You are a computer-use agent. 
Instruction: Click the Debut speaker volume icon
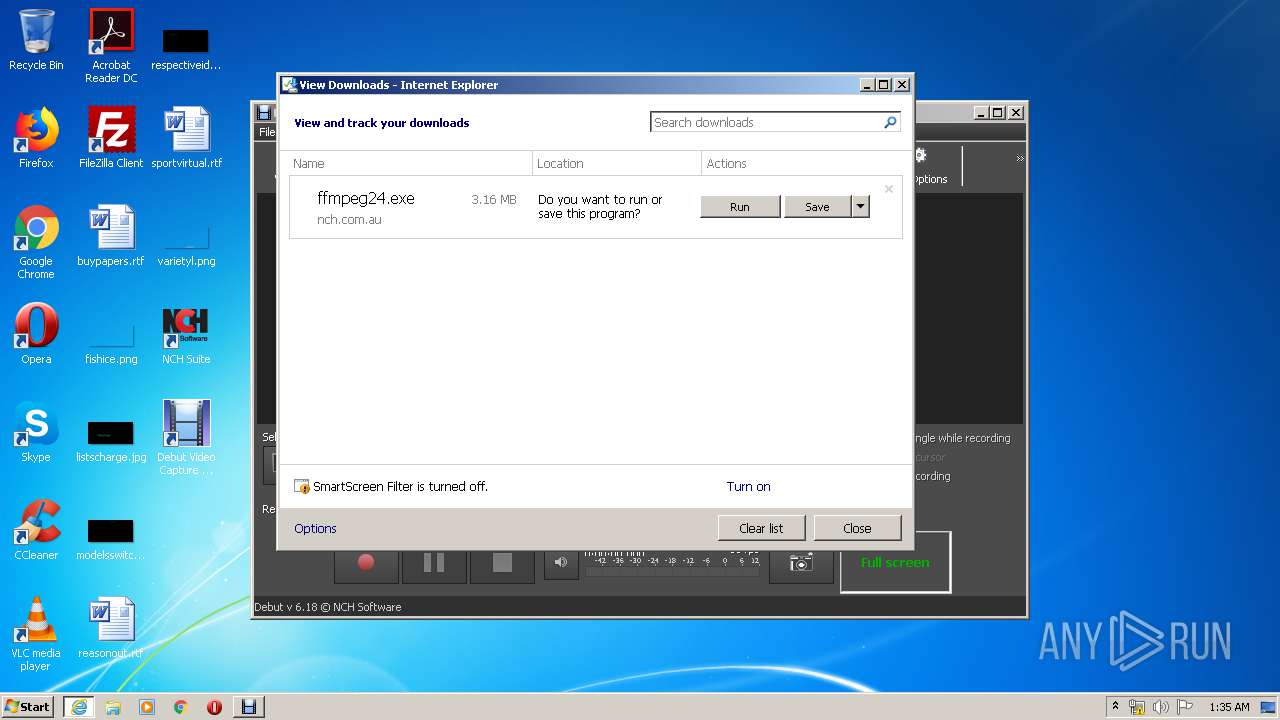click(560, 563)
